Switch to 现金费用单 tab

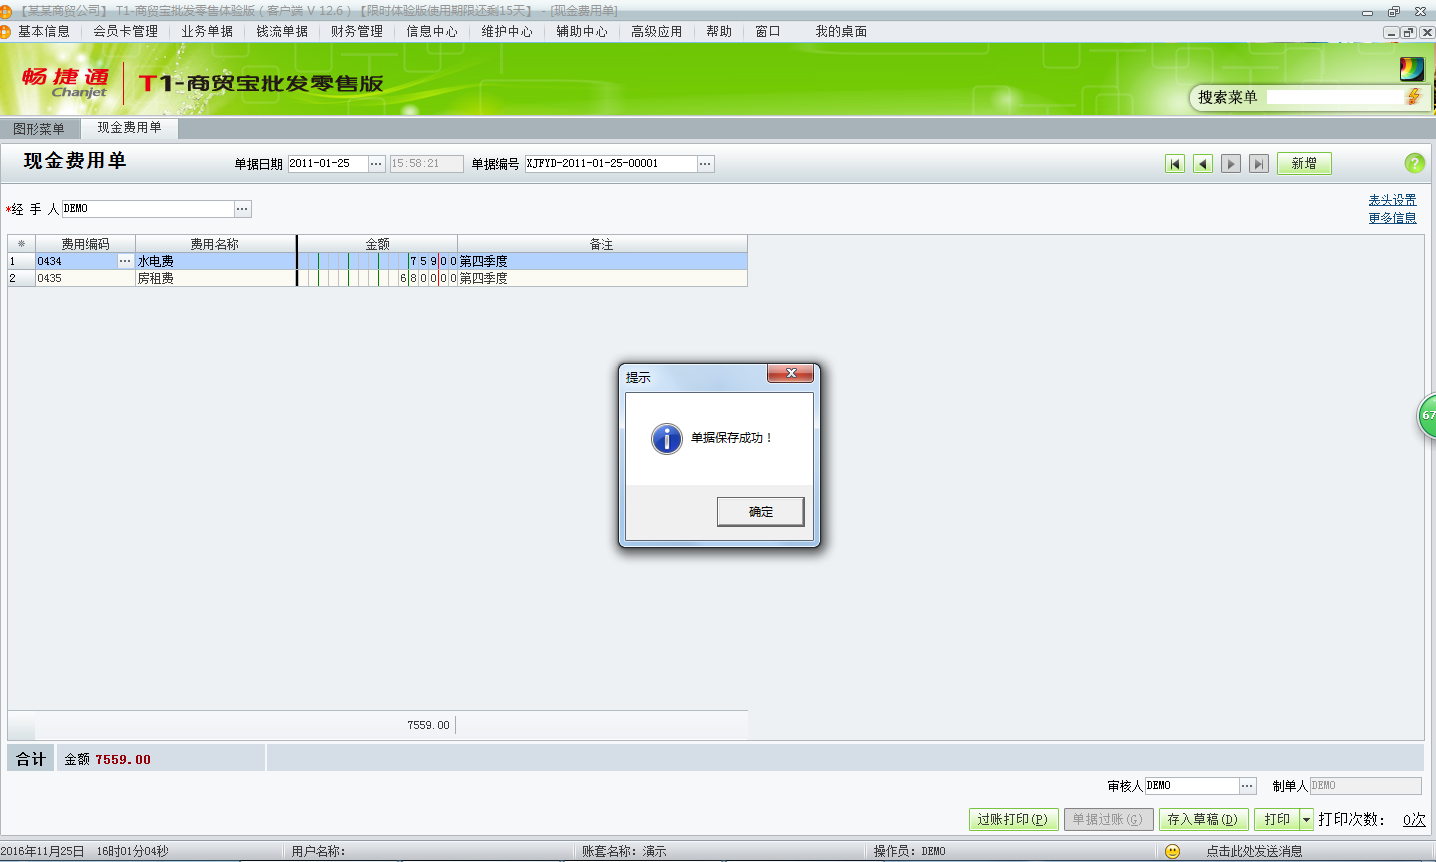click(x=129, y=128)
